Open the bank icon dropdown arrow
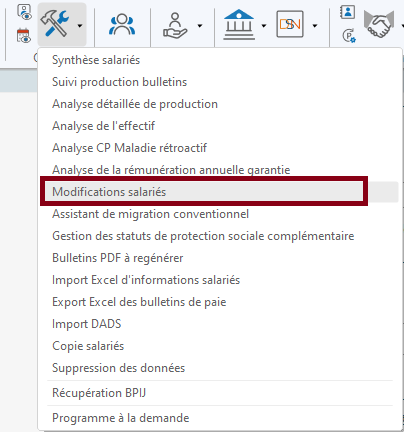Screen dimensions: 404x432 point(264,25)
